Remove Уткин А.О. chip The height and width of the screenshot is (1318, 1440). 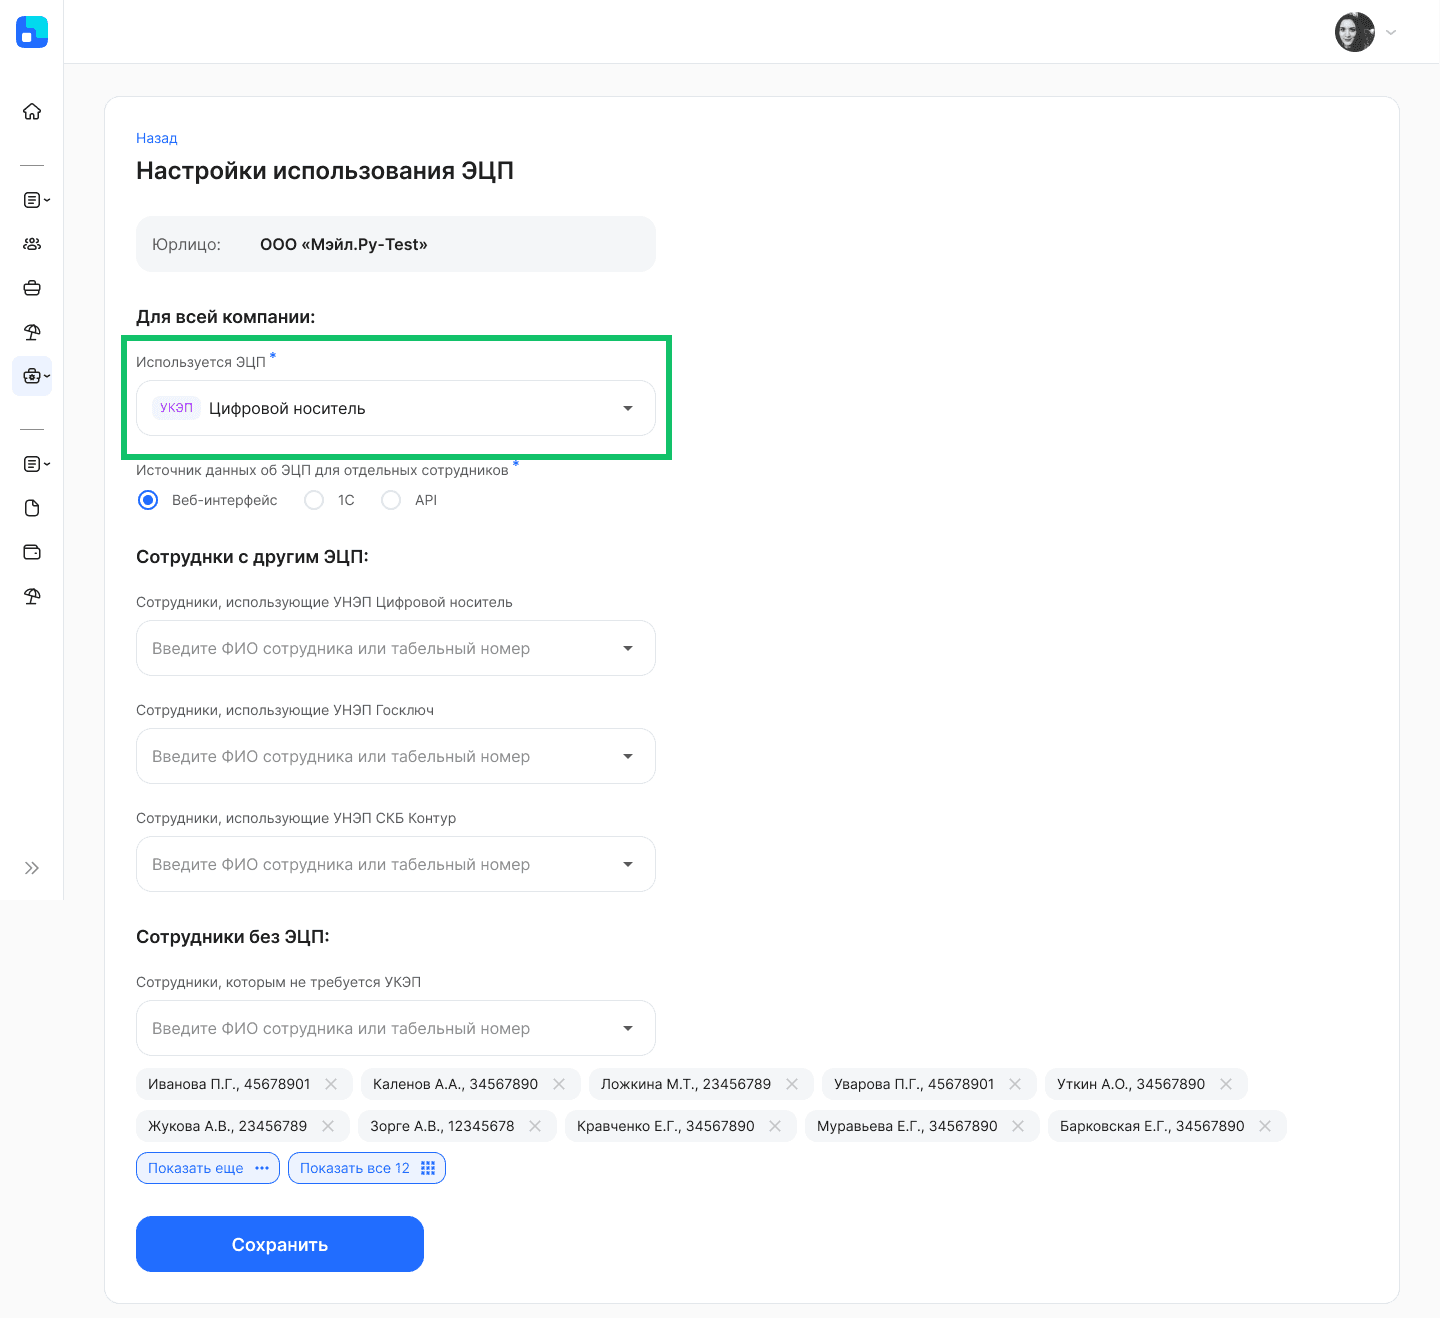[1226, 1084]
